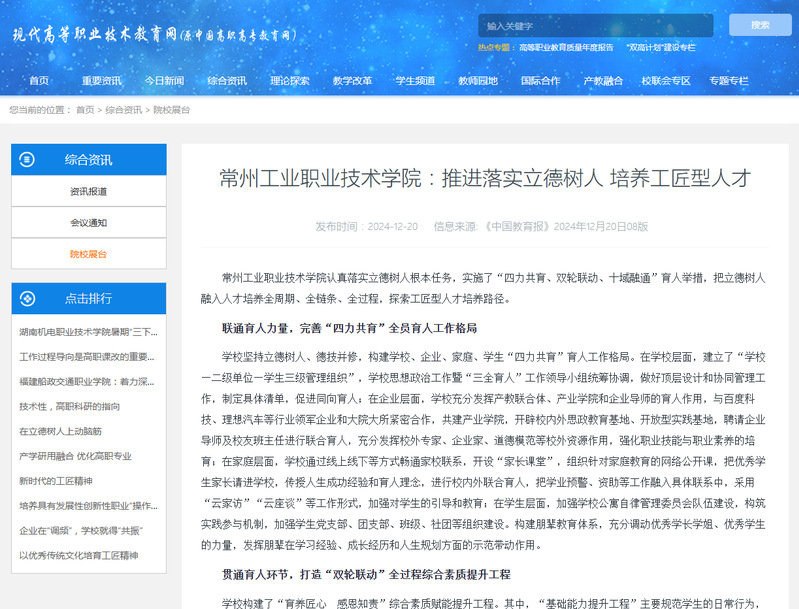Image resolution: width=799 pixels, height=609 pixels.
Task: Open the "双高计划"建设专栏 hot topic link
Action: point(660,47)
